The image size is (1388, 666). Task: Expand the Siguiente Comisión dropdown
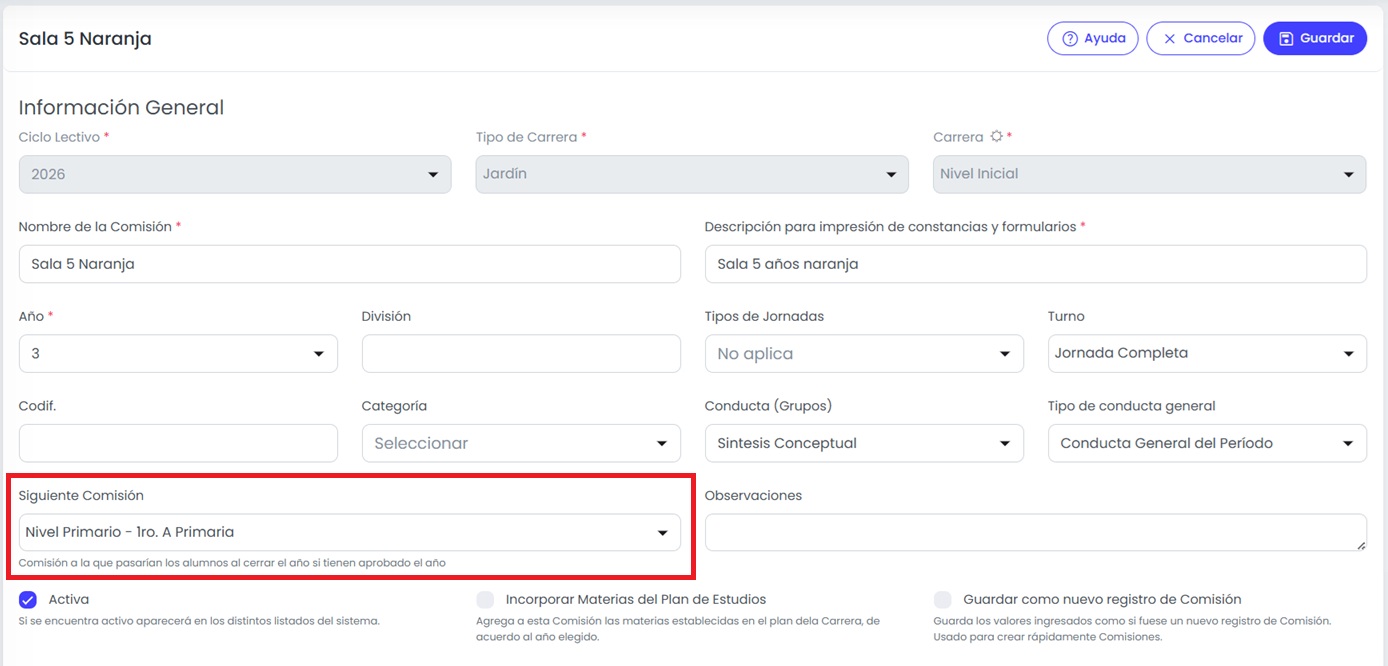pos(350,532)
